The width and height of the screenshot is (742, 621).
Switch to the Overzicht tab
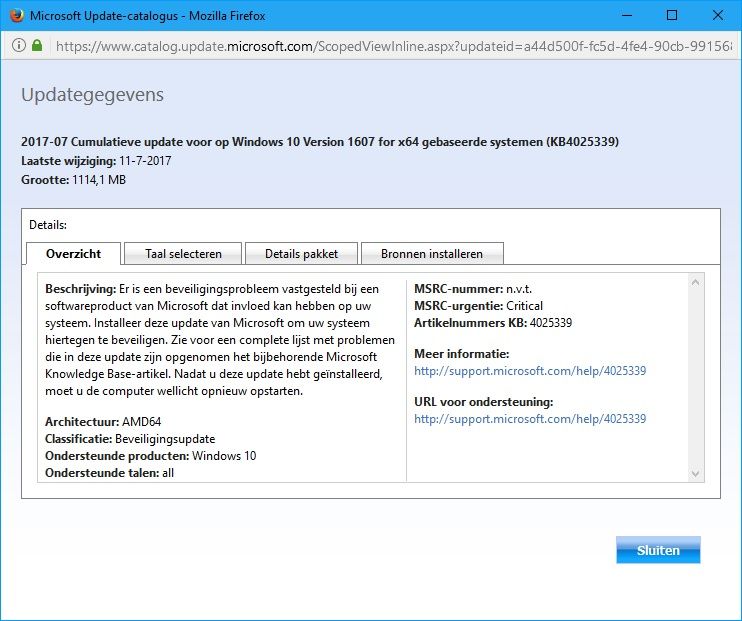73,254
